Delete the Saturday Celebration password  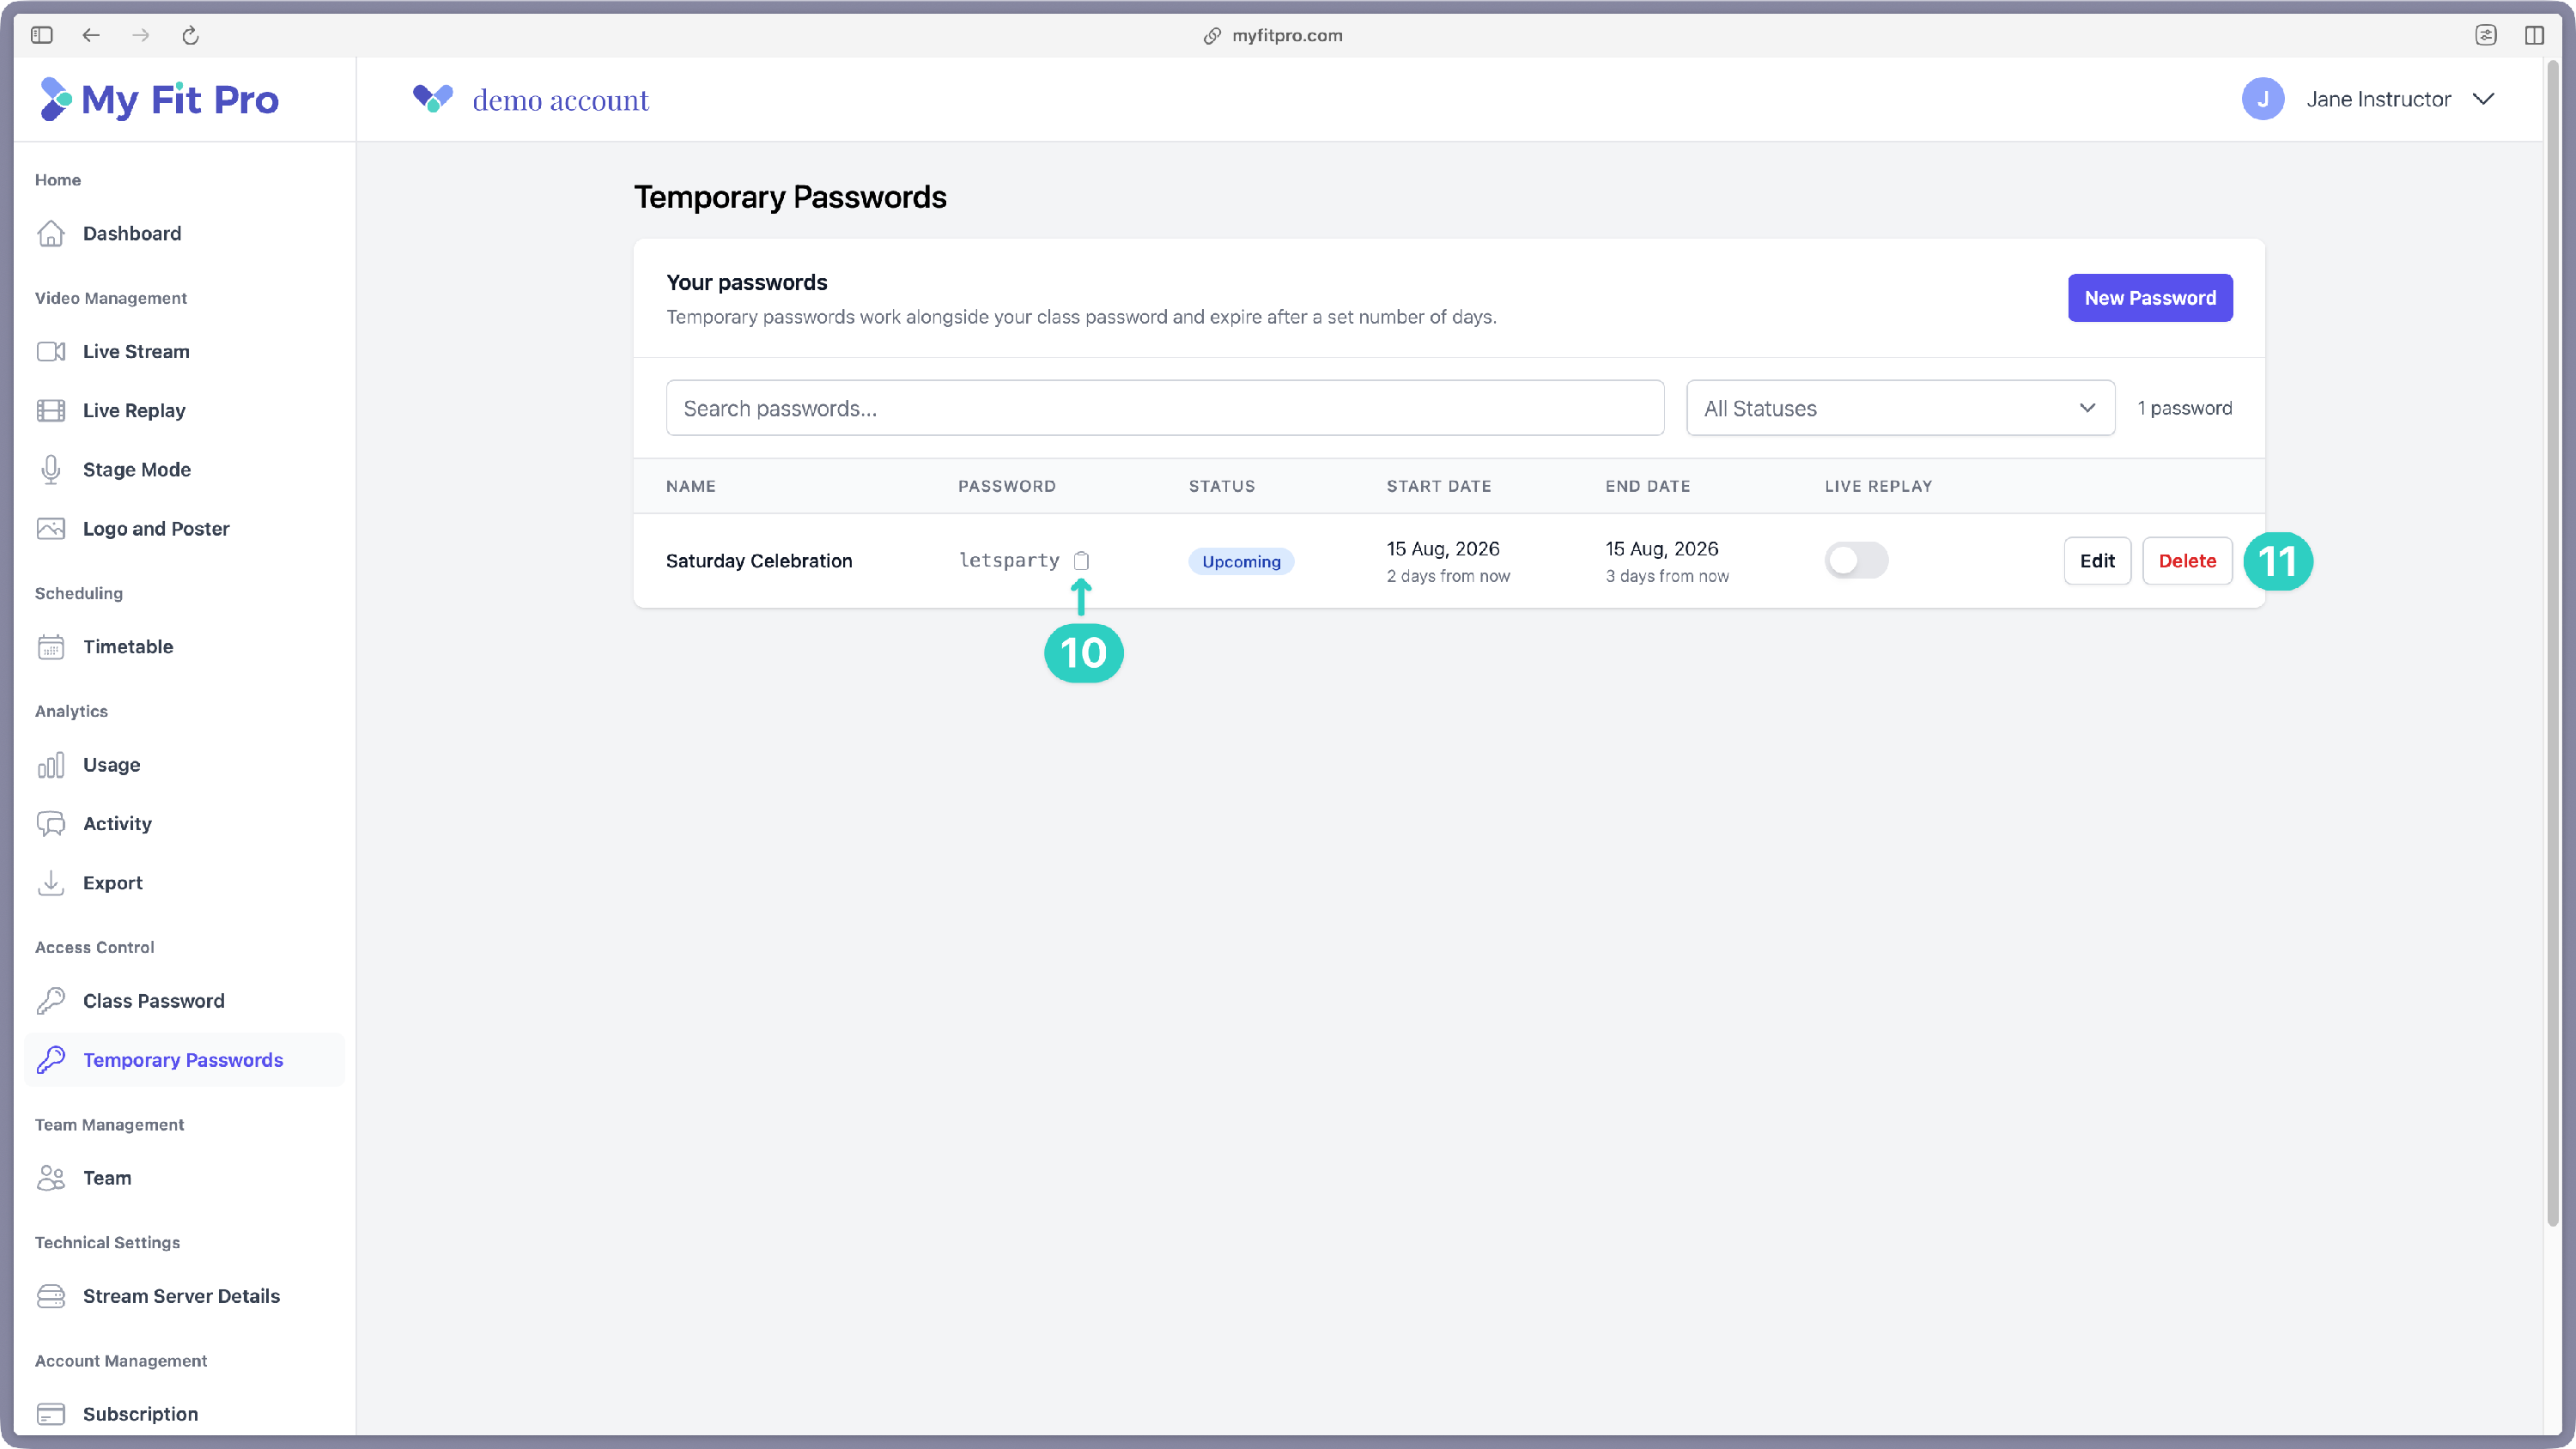2187,560
